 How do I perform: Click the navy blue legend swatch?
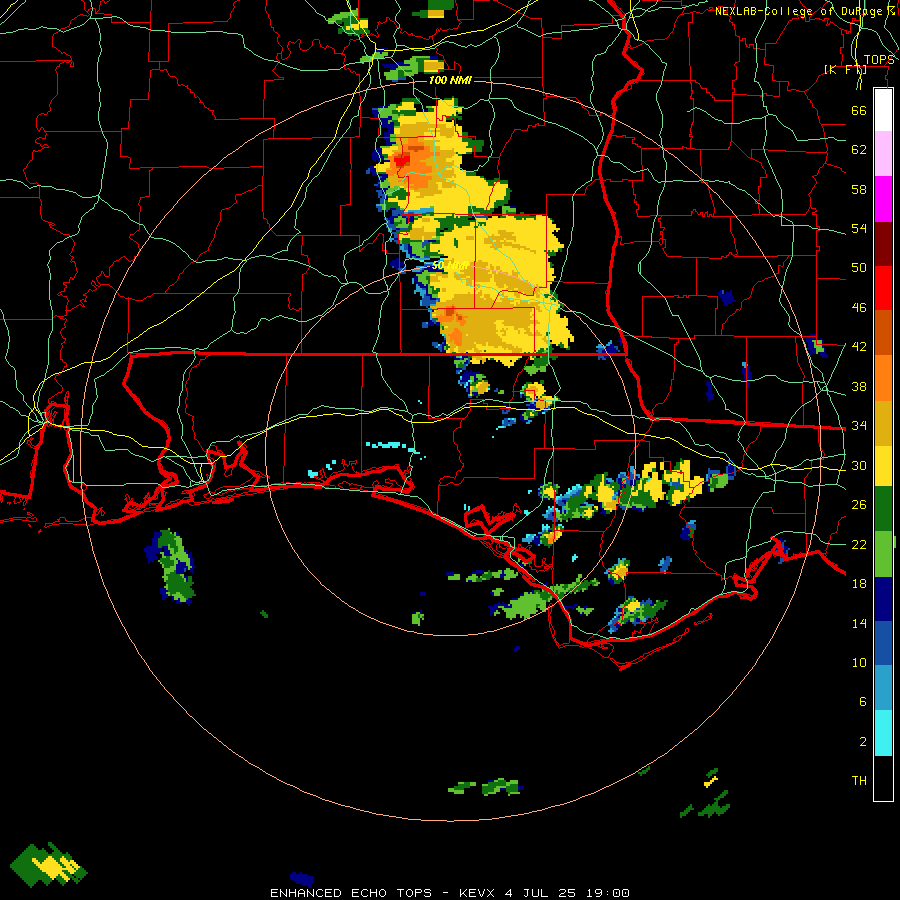click(883, 599)
